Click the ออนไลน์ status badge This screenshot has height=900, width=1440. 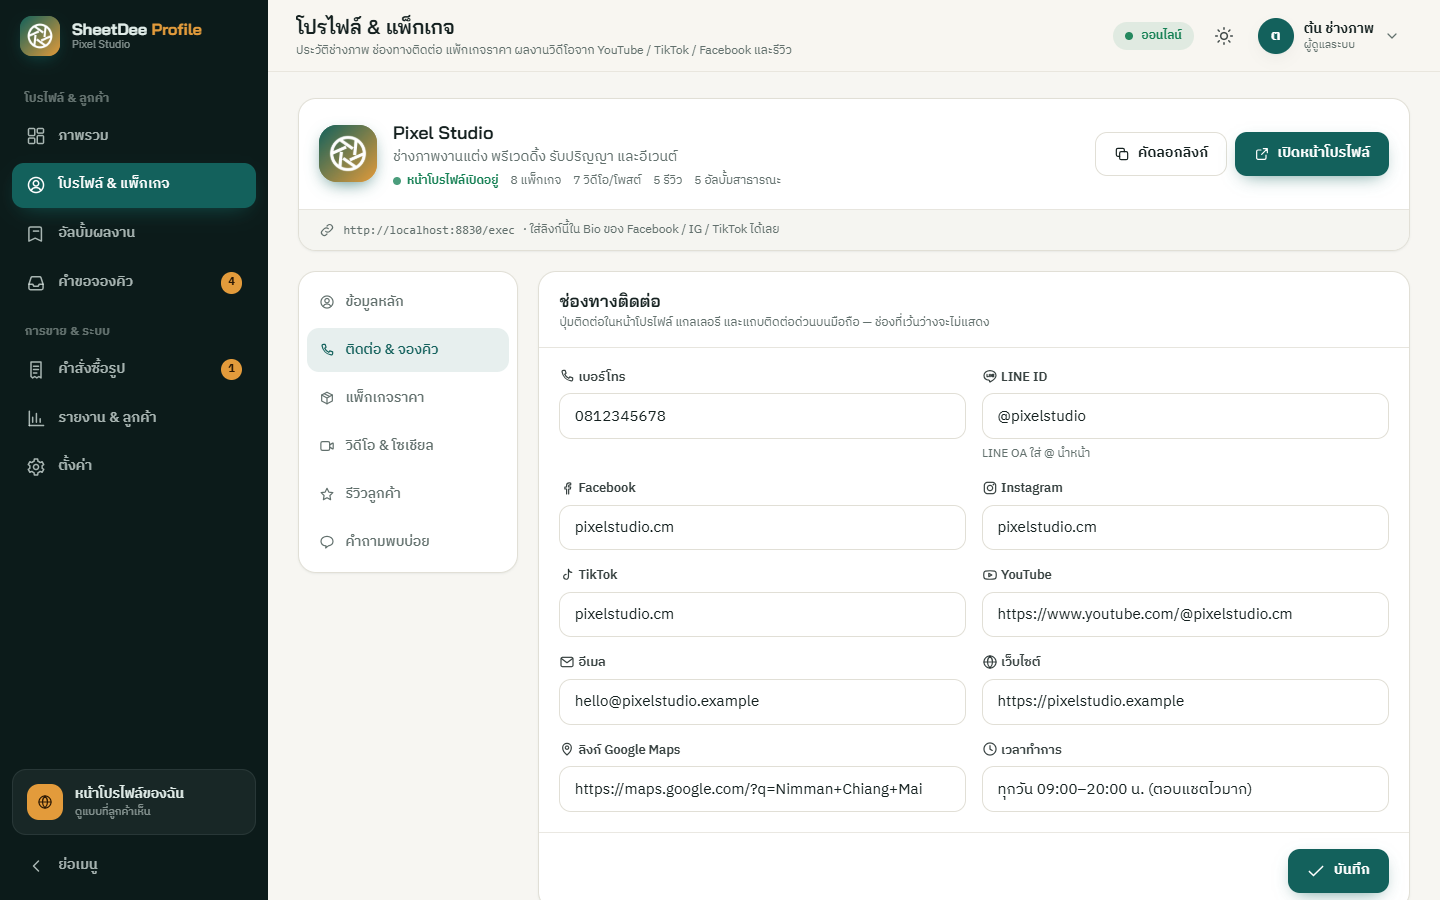coord(1153,35)
